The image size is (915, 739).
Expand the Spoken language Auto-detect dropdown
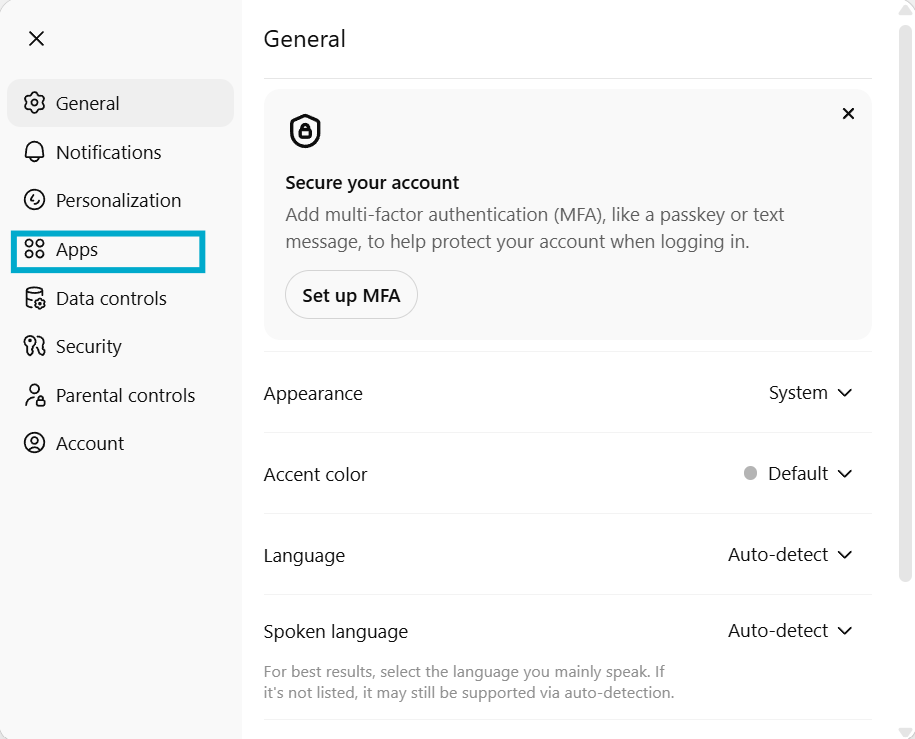(789, 631)
